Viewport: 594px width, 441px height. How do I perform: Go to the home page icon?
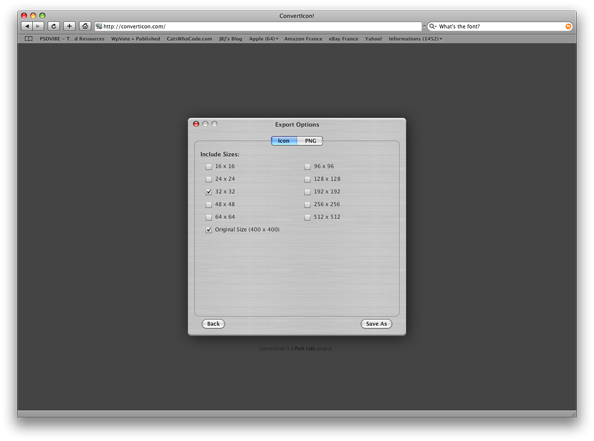tap(85, 26)
